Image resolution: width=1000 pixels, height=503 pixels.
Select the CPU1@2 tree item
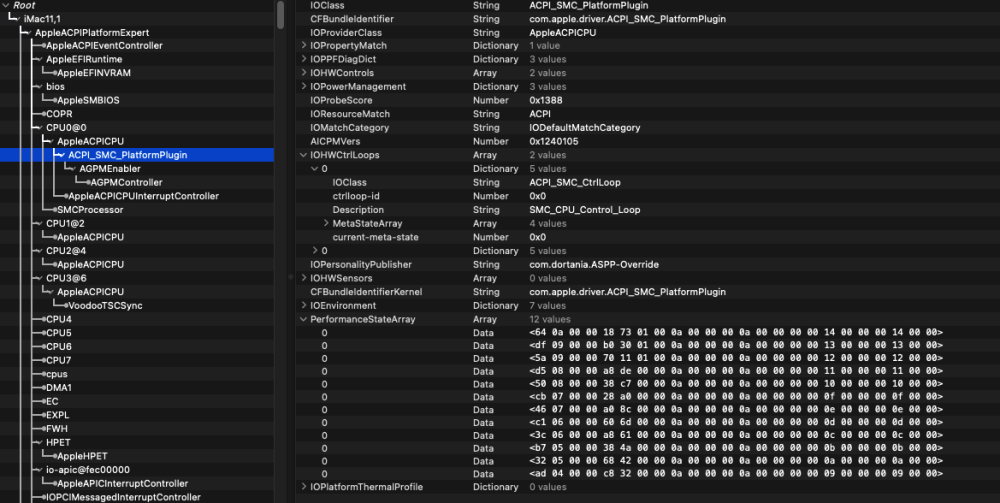66,223
